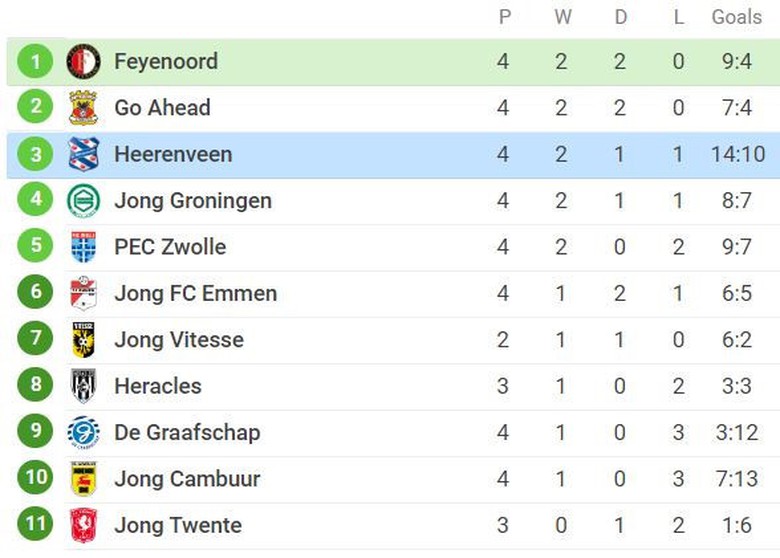Sort by the W wins header
Viewport: 780px width, 558px height.
click(x=561, y=16)
